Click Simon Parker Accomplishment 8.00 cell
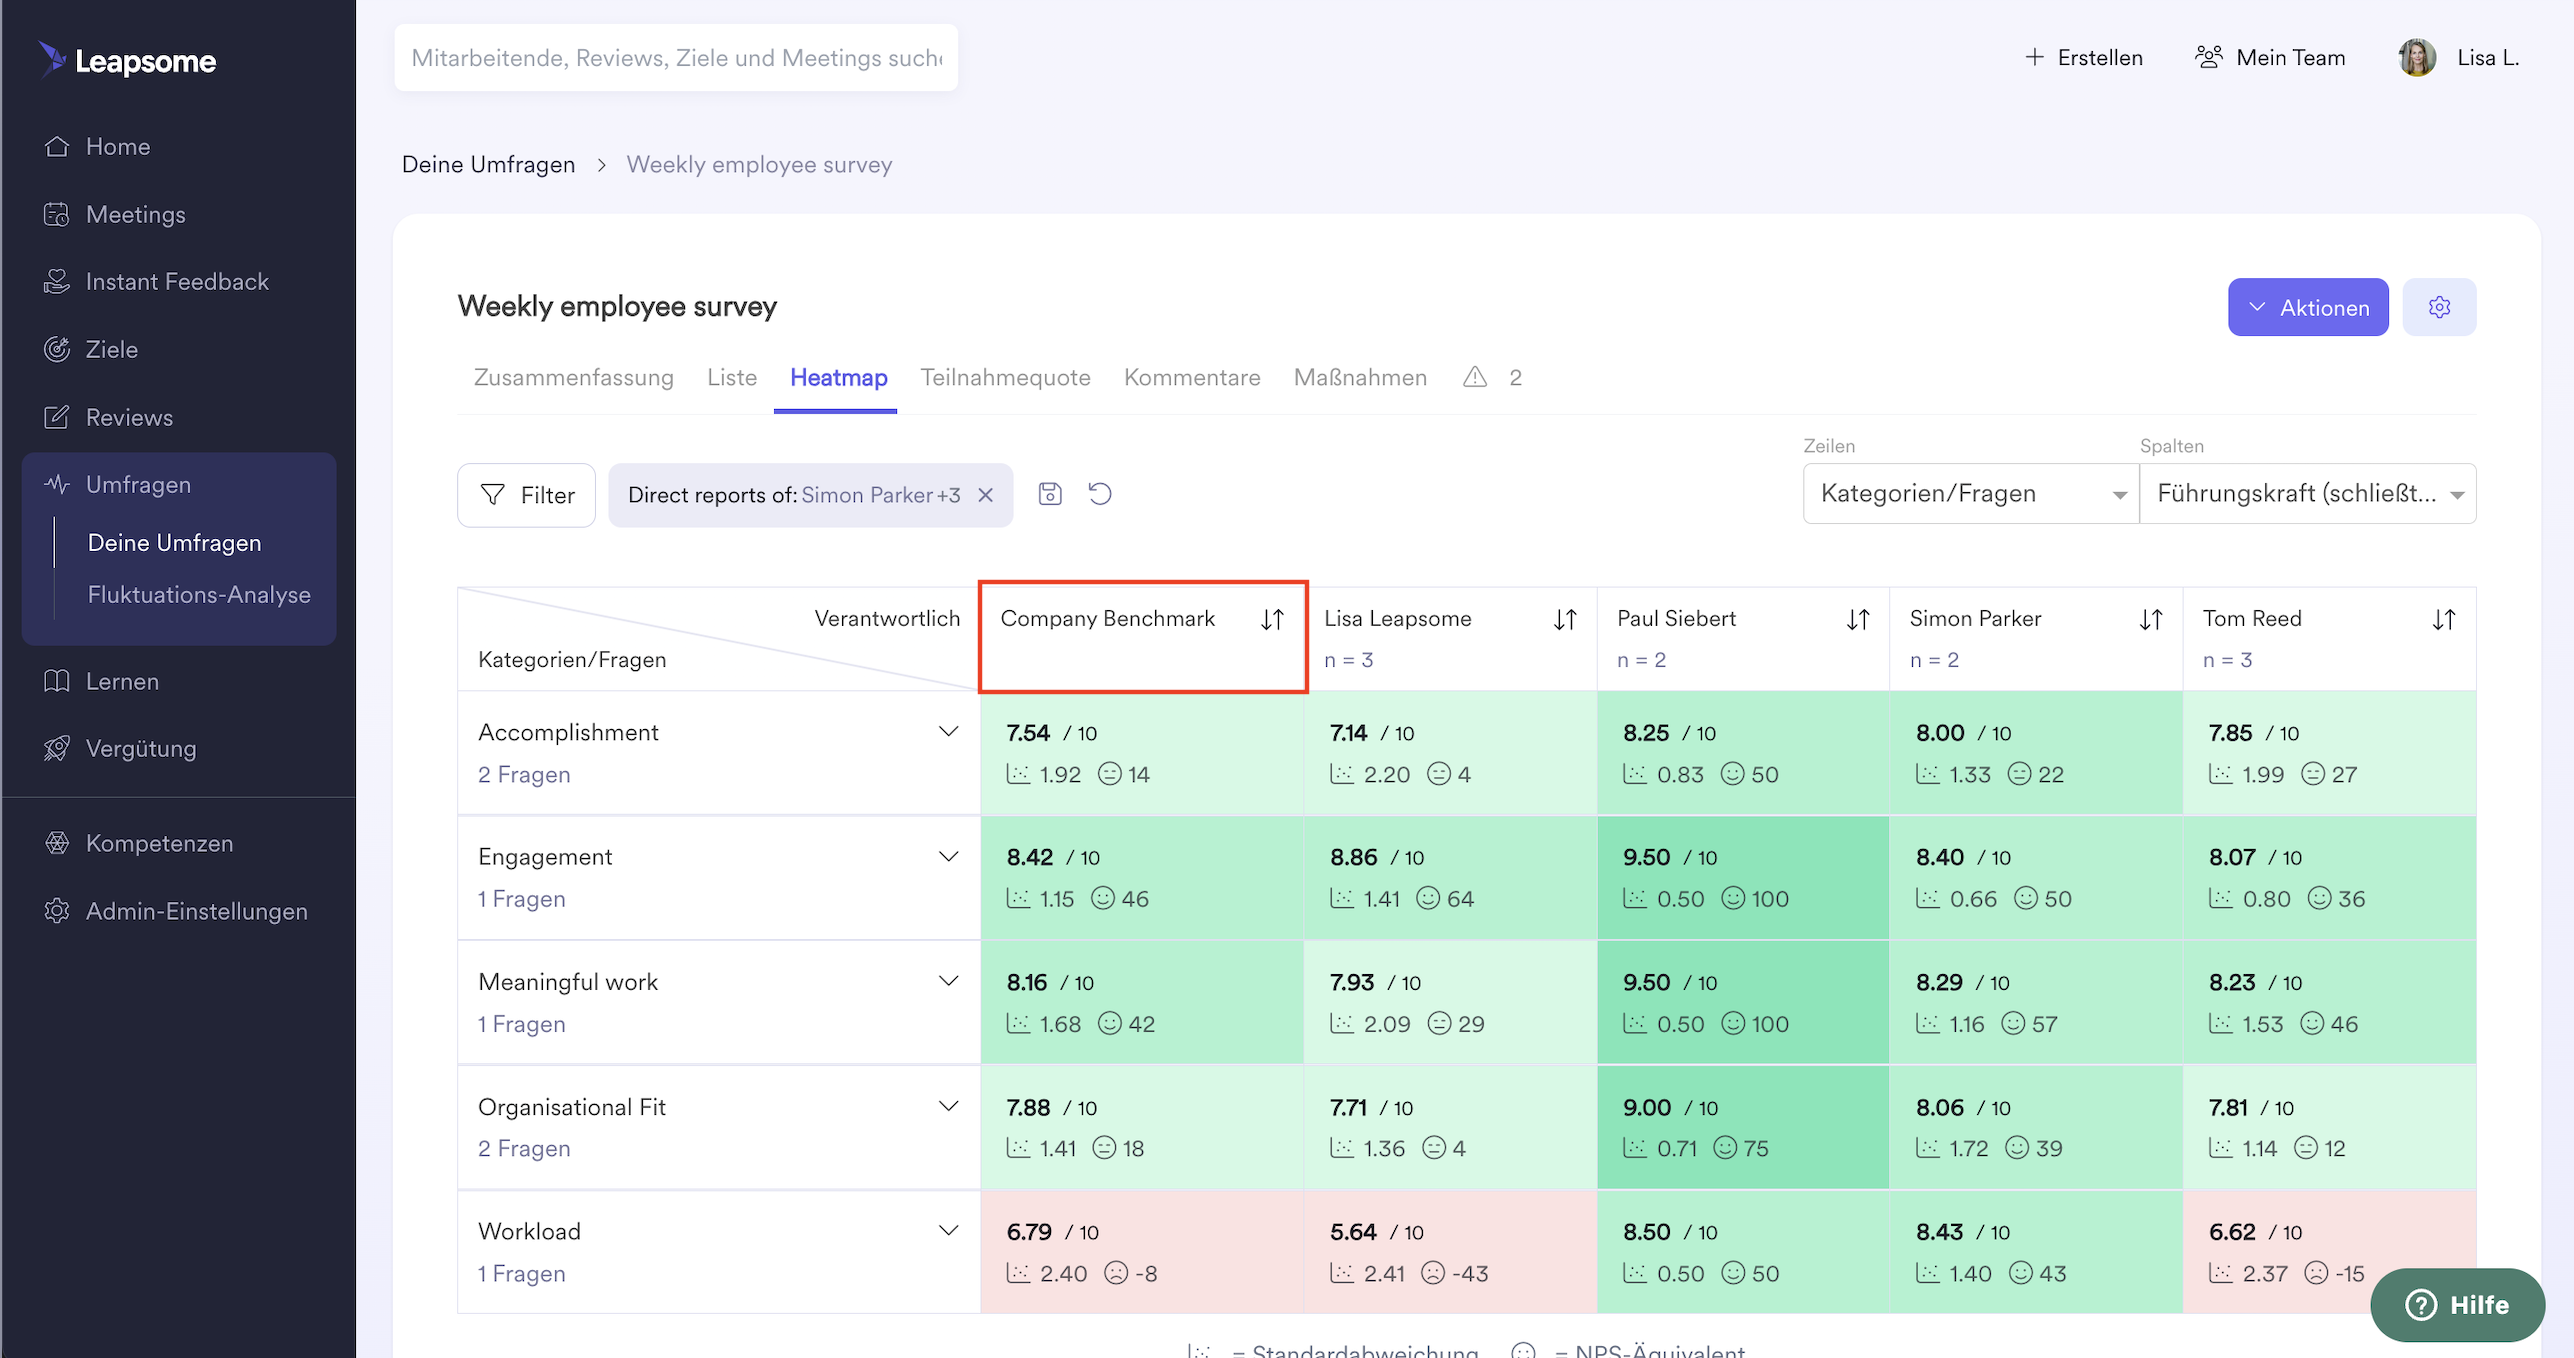 [x=2036, y=753]
